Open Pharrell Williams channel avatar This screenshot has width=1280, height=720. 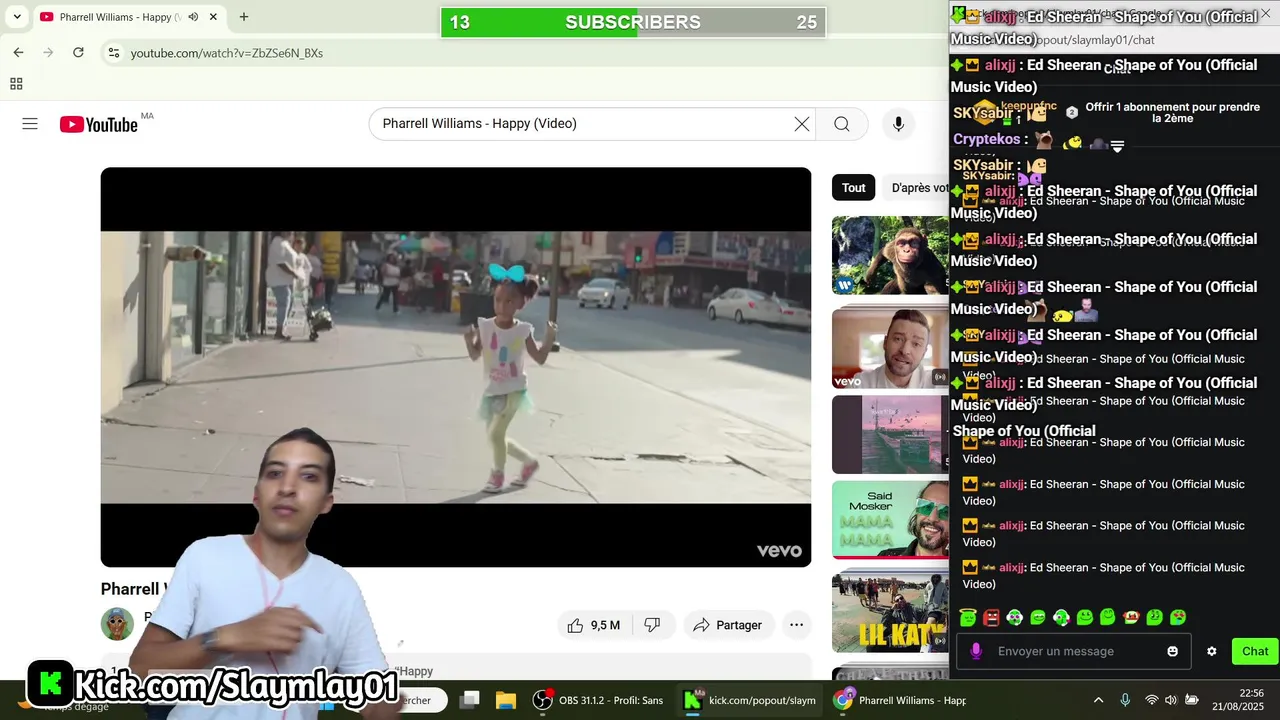(x=117, y=624)
